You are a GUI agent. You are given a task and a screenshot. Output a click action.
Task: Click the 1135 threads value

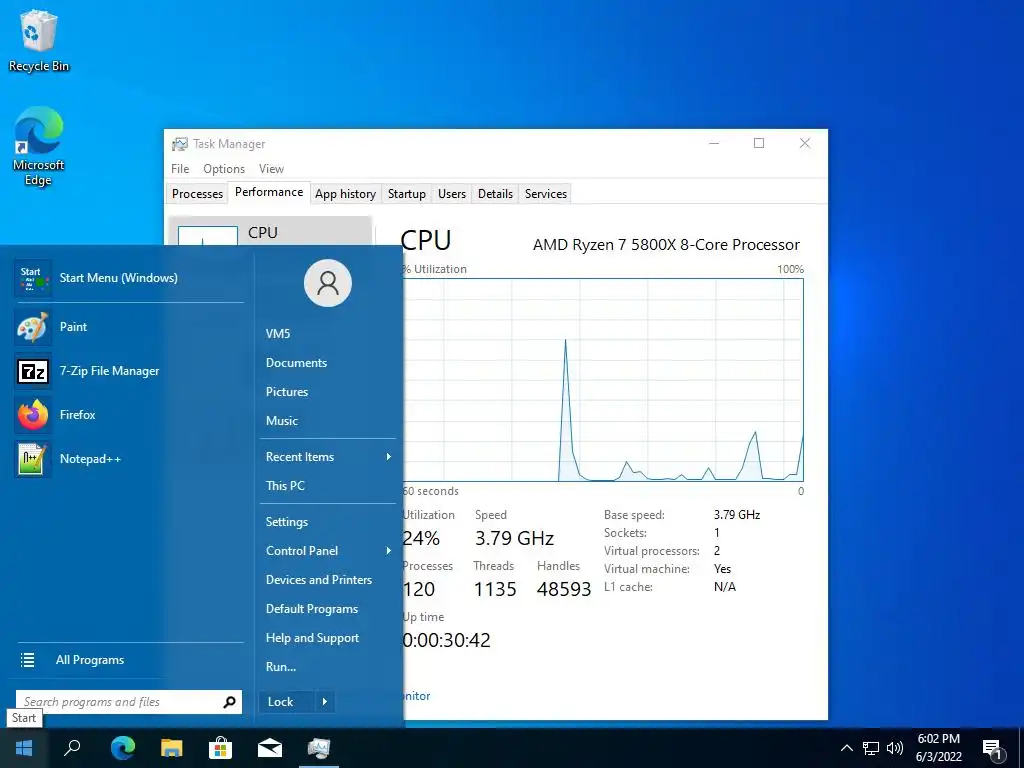(494, 589)
